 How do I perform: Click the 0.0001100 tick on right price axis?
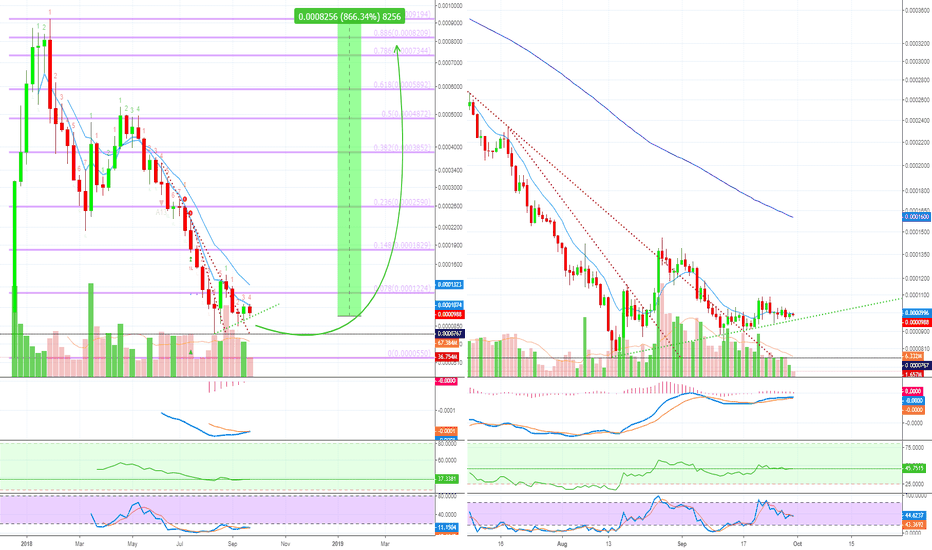pyautogui.click(x=918, y=295)
